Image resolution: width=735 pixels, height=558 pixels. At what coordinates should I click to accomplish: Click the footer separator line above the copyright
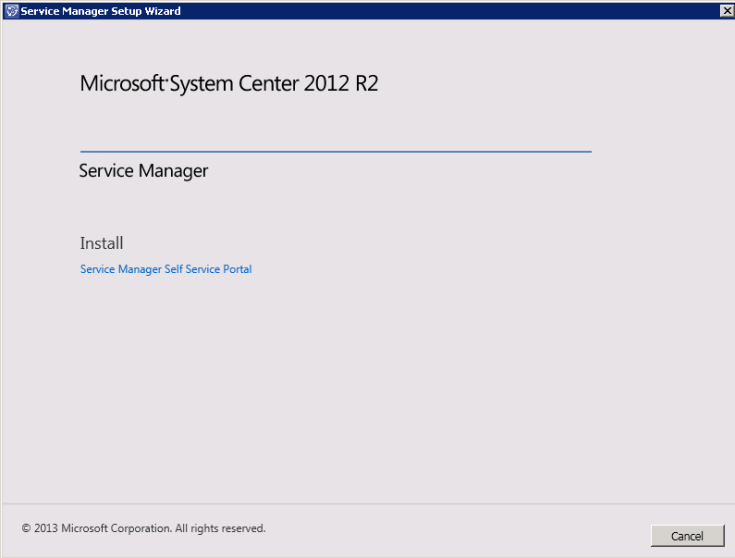(367, 503)
